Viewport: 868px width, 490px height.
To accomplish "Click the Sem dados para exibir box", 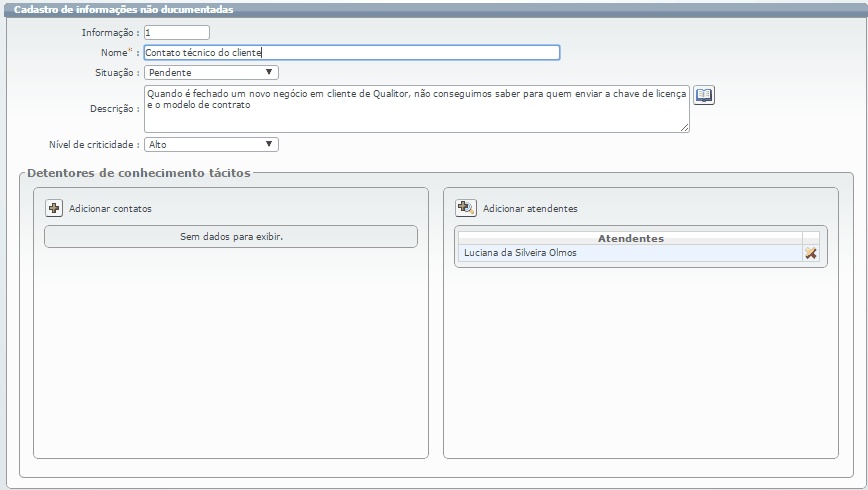I will (x=231, y=236).
